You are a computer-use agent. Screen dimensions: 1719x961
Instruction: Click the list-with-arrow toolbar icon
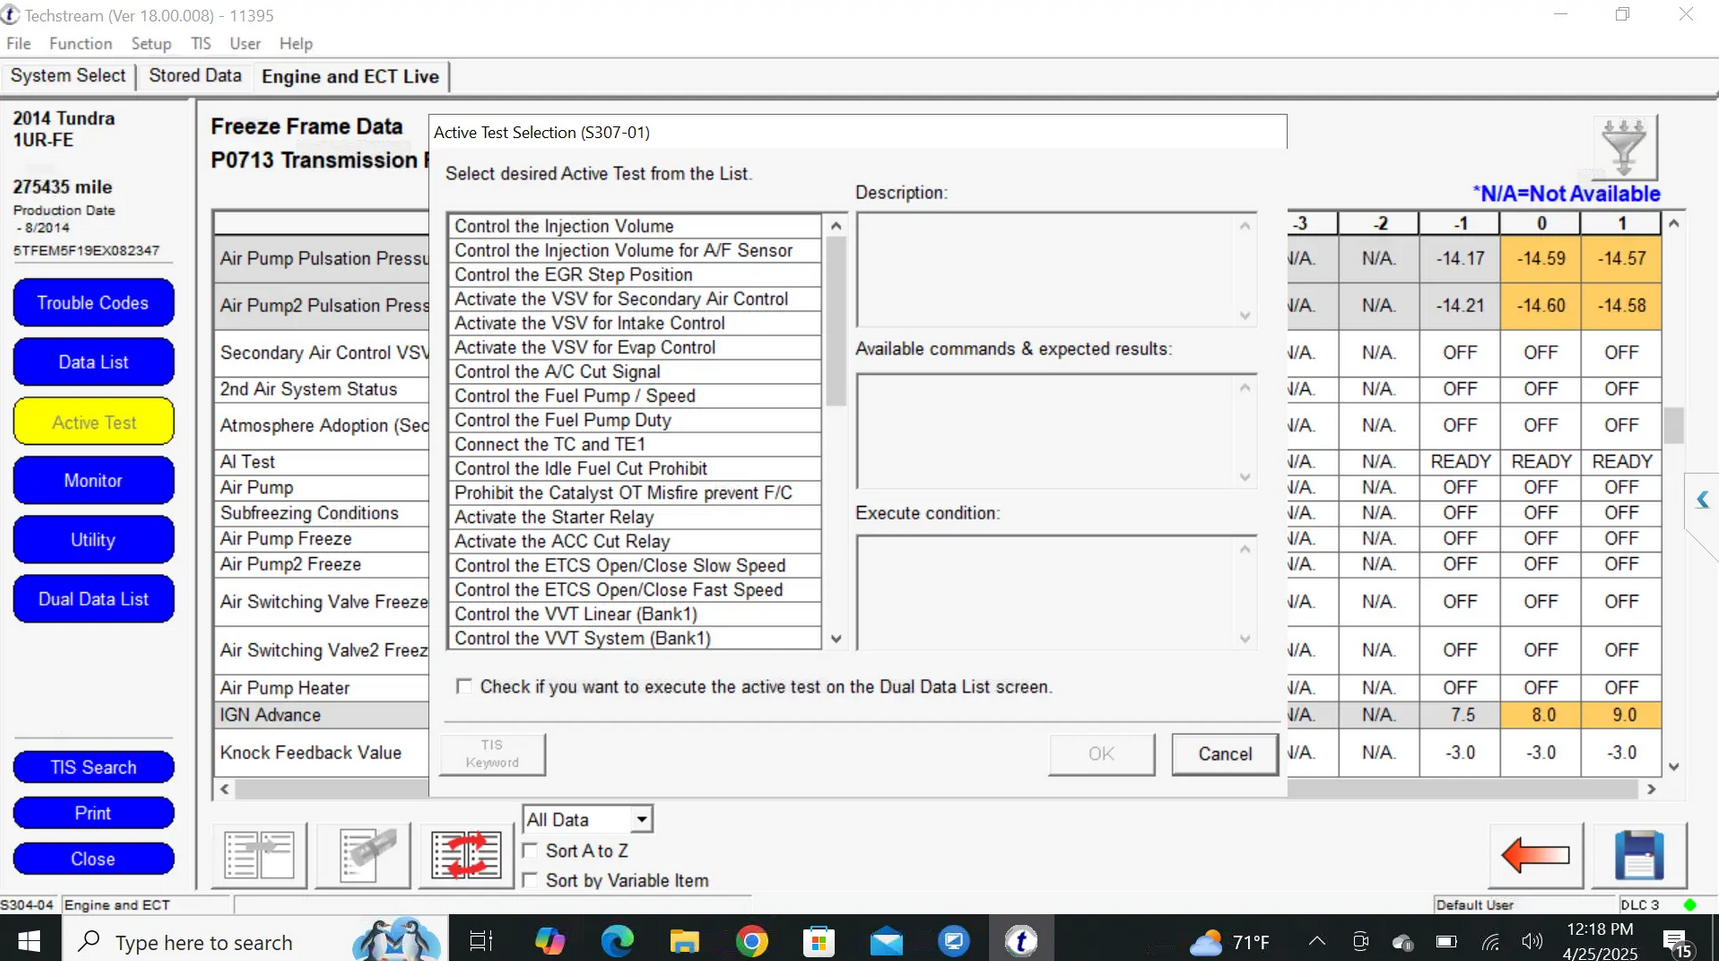click(259, 855)
